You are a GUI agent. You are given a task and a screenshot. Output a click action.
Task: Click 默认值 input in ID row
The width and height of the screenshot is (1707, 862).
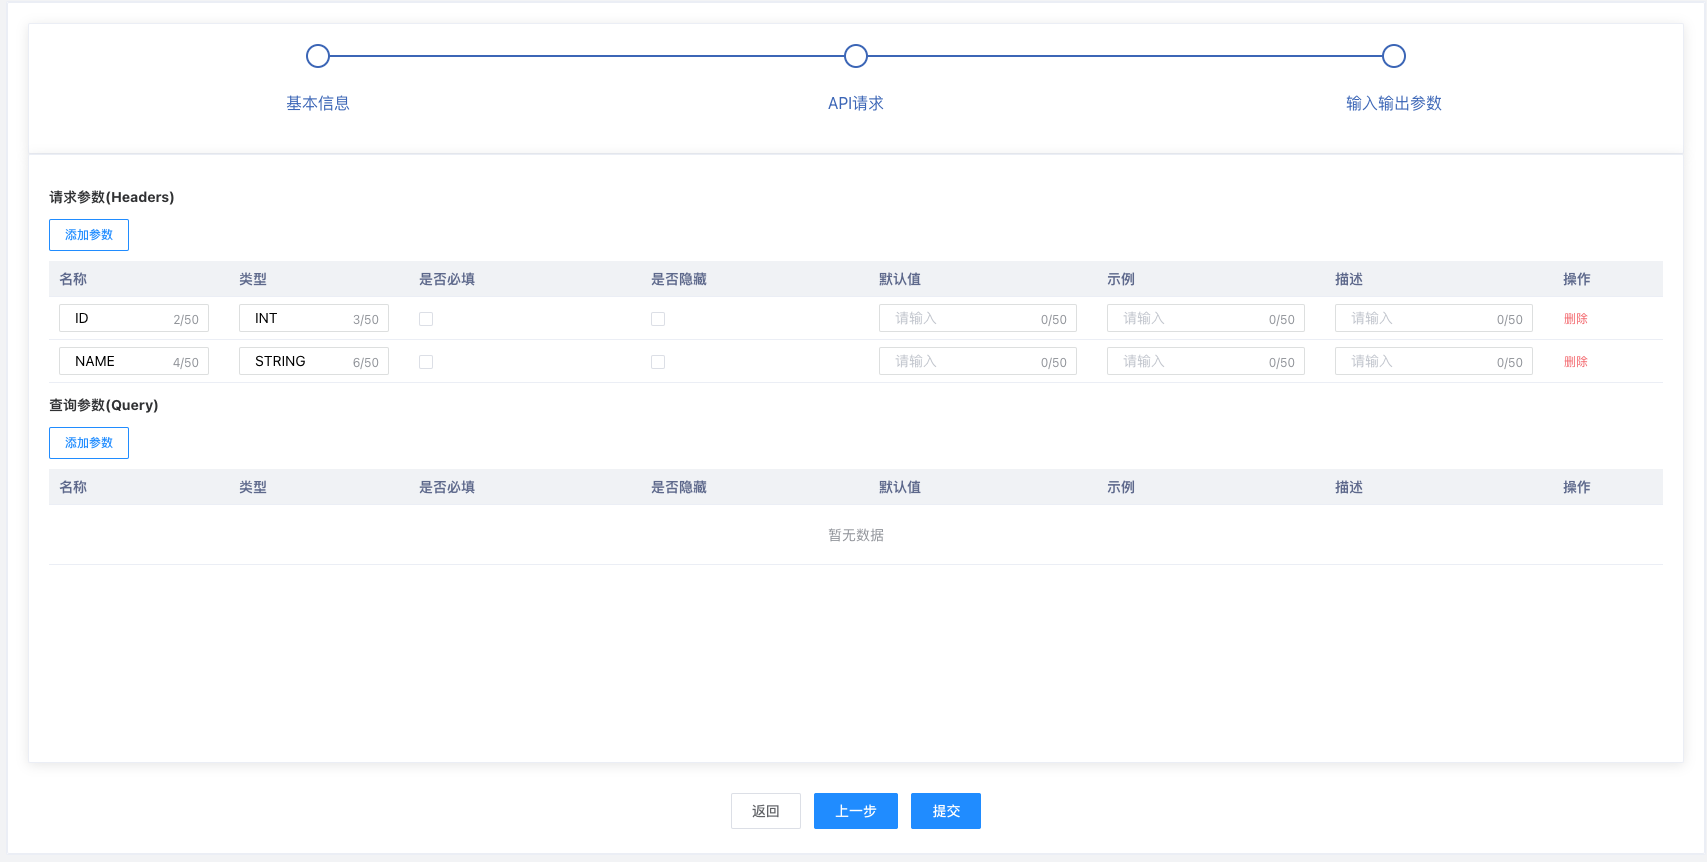(x=962, y=319)
